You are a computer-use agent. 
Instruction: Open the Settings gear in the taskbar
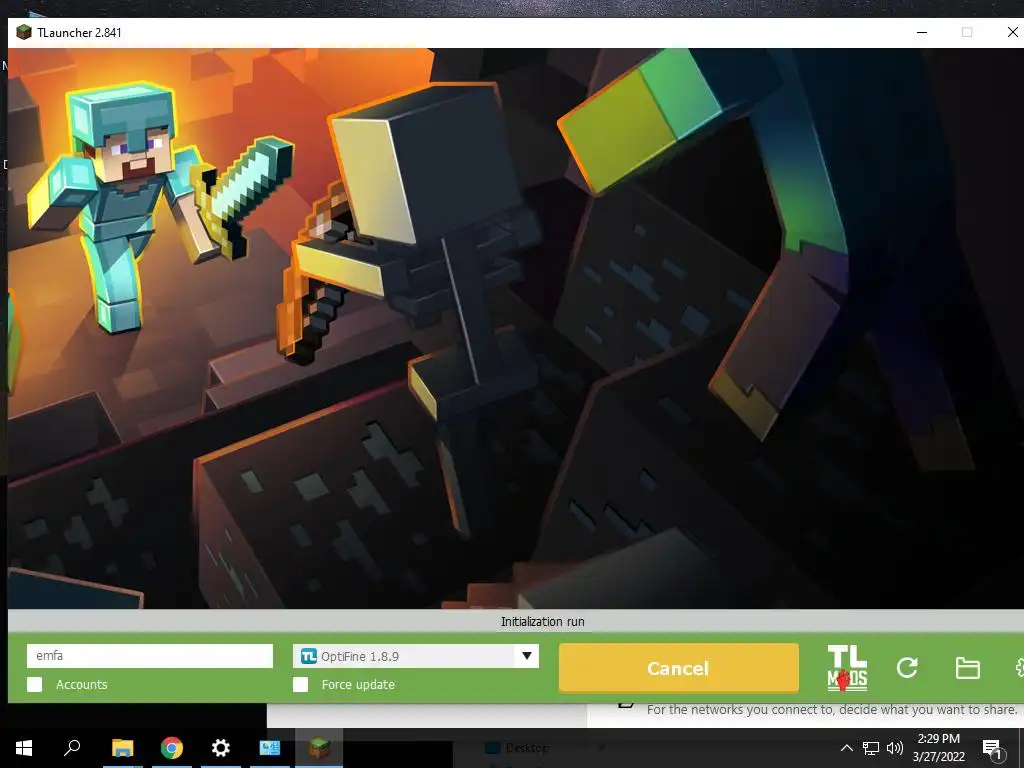pos(221,748)
